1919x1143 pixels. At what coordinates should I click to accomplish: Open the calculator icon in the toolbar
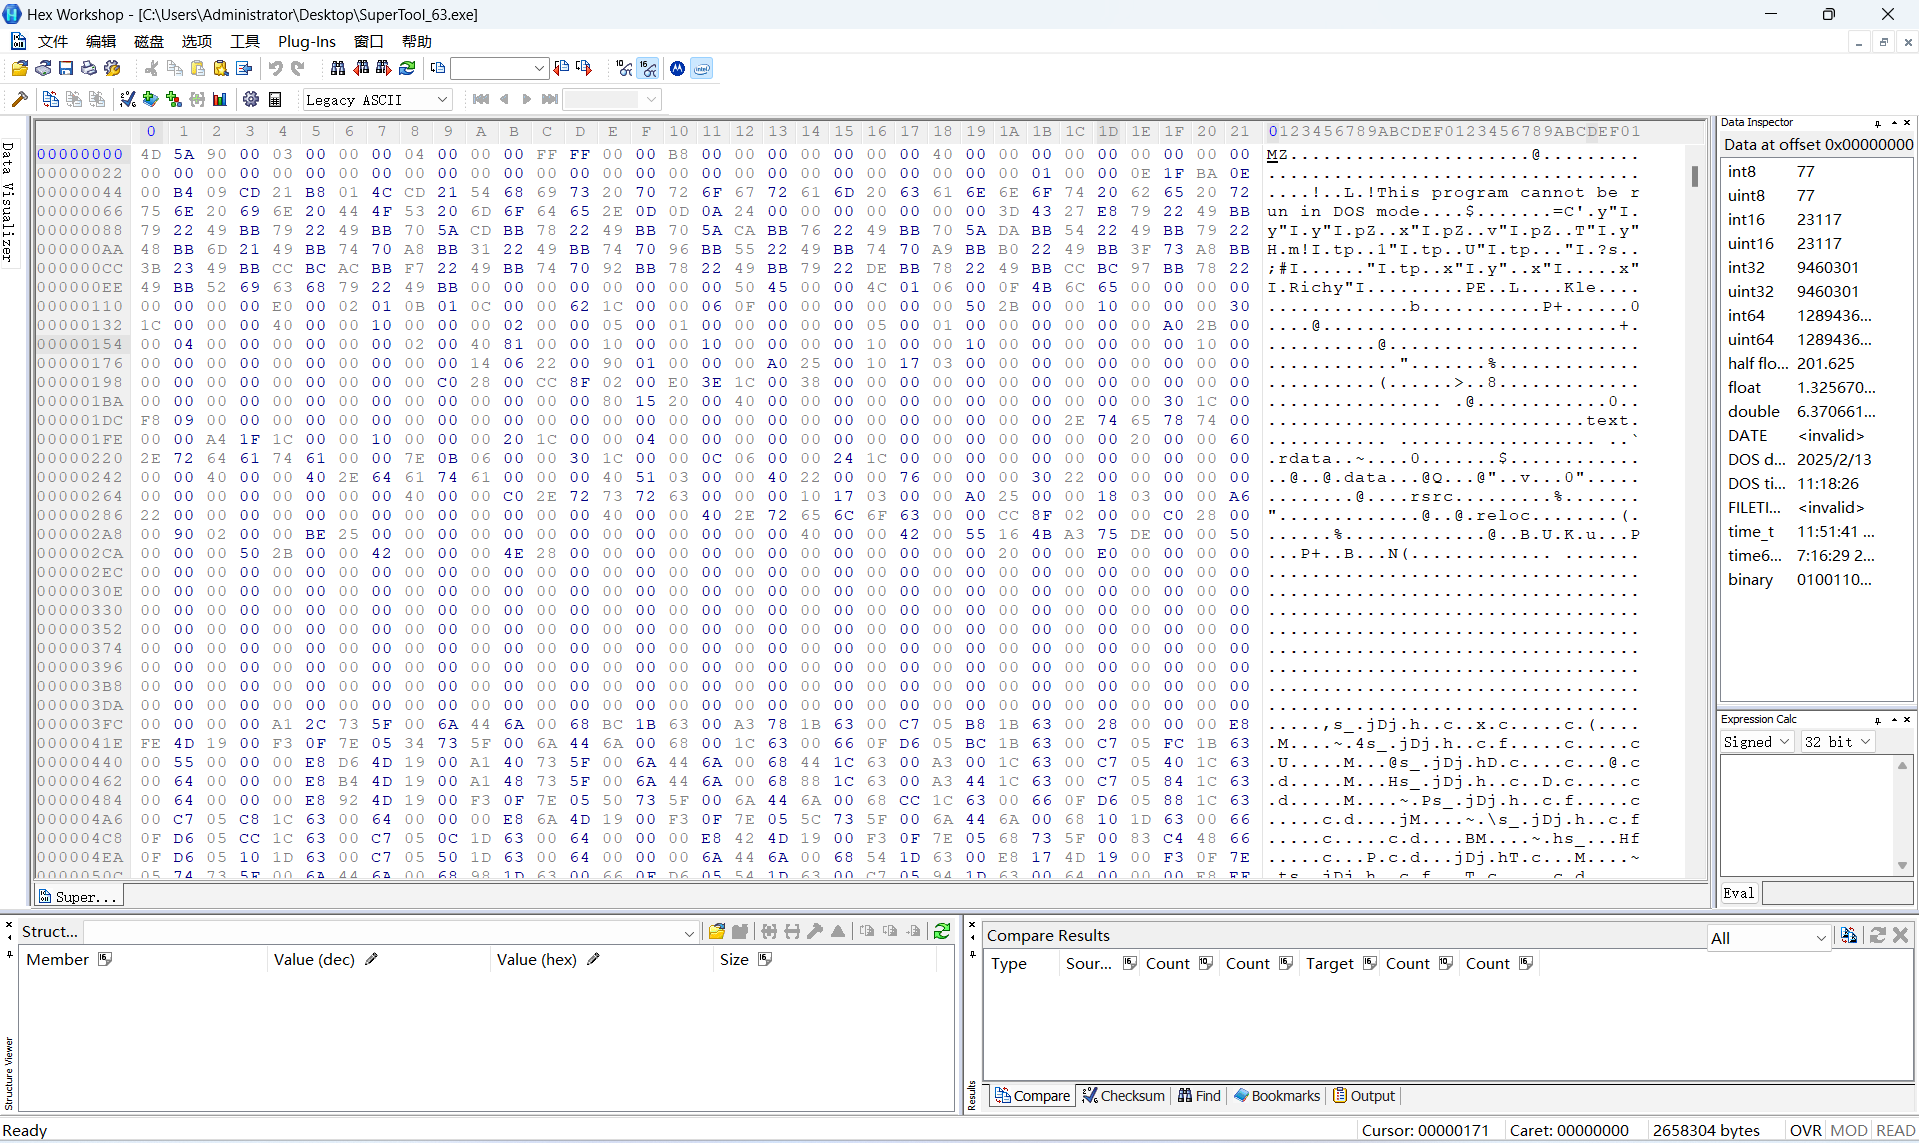(x=275, y=99)
